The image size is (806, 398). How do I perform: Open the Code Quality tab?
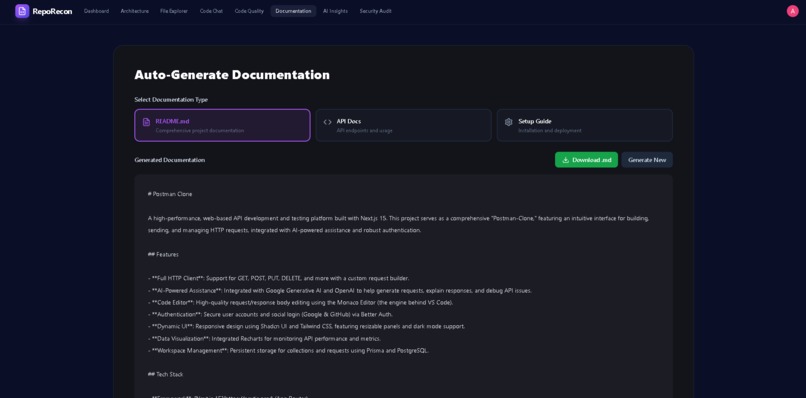249,11
